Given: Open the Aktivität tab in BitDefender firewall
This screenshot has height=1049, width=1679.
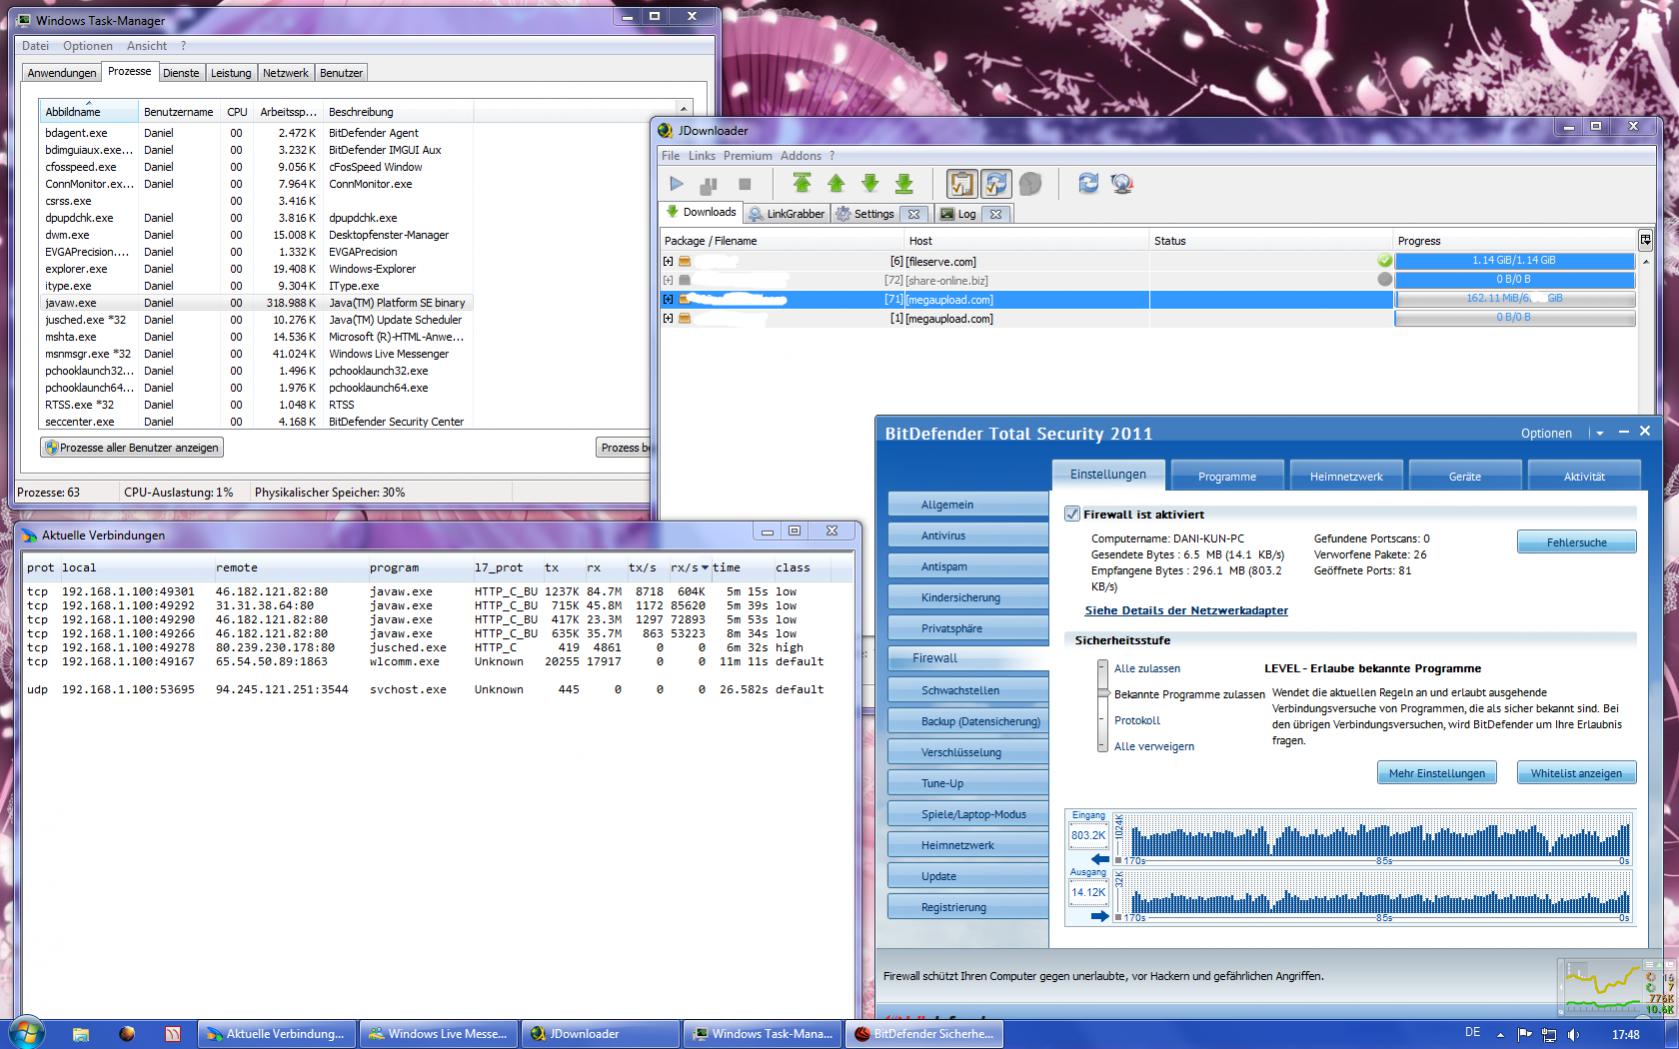Looking at the screenshot, I should click(x=1584, y=476).
